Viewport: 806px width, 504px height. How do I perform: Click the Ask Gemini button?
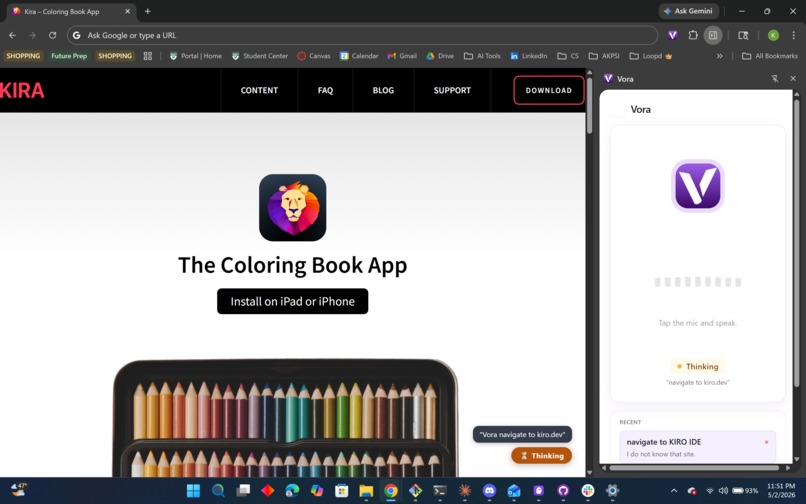(x=689, y=11)
